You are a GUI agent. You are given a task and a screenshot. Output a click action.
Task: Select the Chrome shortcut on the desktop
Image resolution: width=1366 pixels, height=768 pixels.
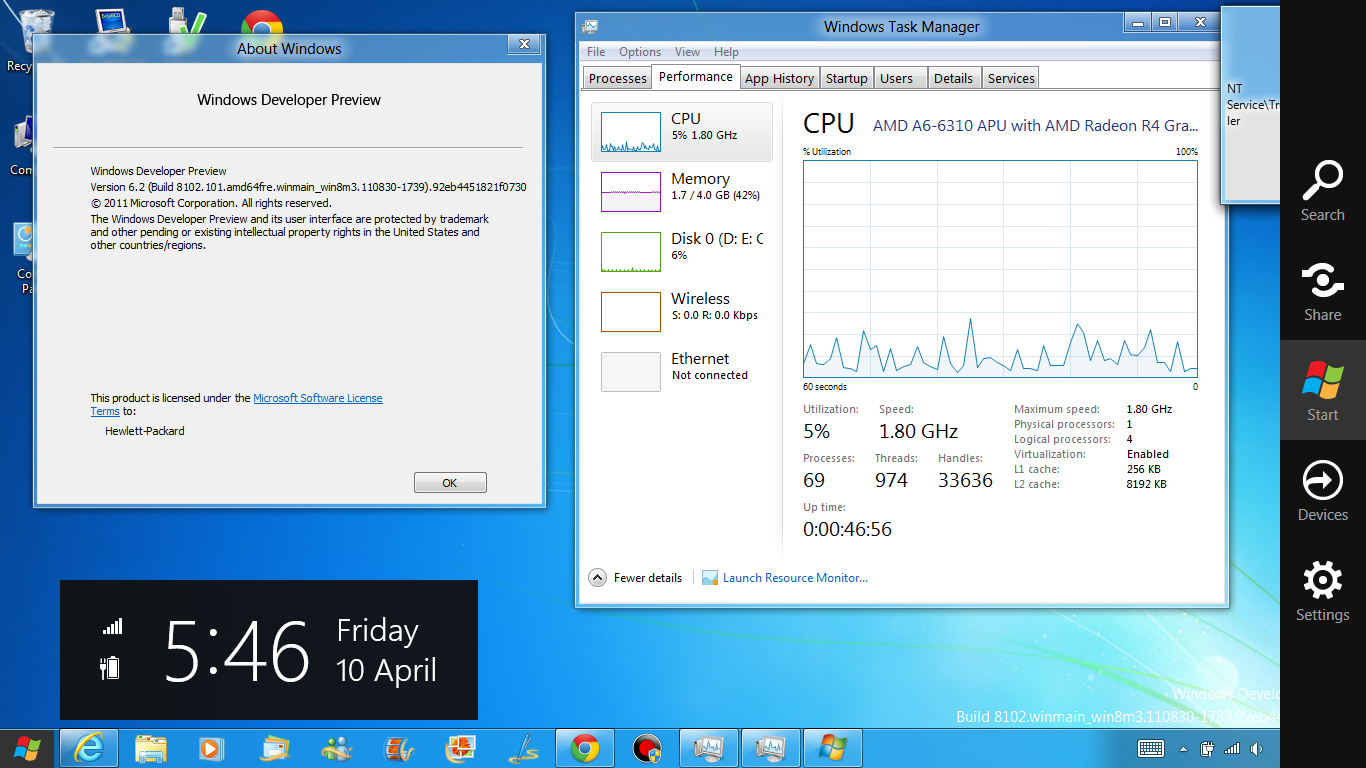pyautogui.click(x=261, y=23)
